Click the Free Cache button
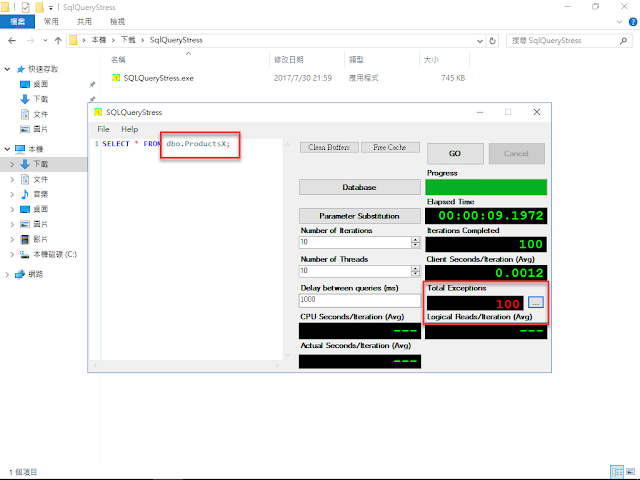640x480 pixels. coord(390,147)
